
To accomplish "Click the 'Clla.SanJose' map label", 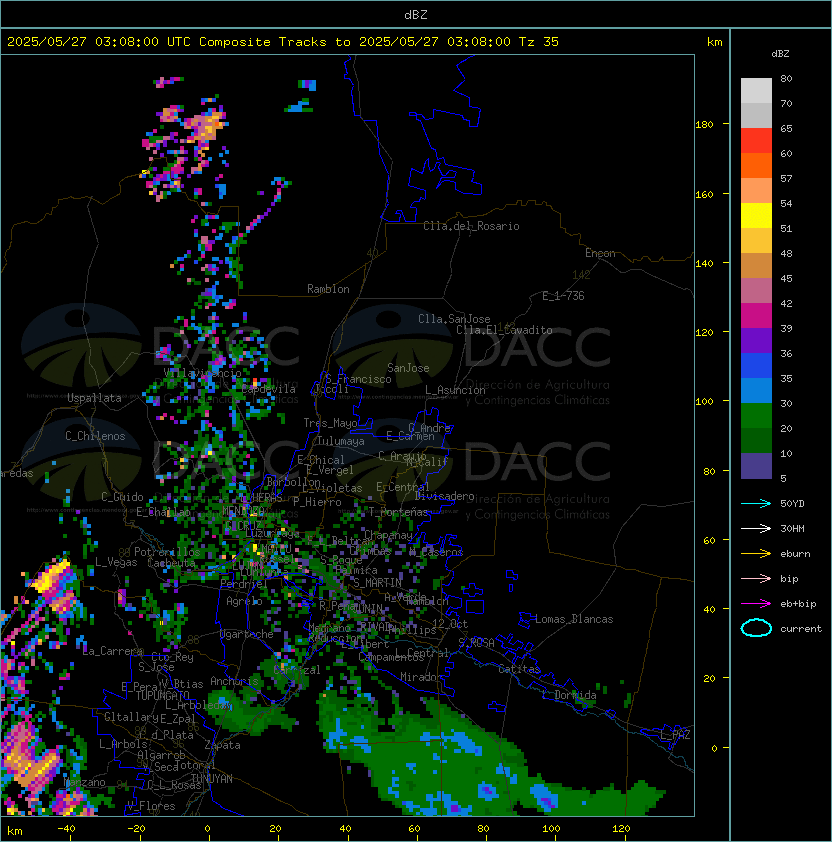I will click(x=454, y=319).
